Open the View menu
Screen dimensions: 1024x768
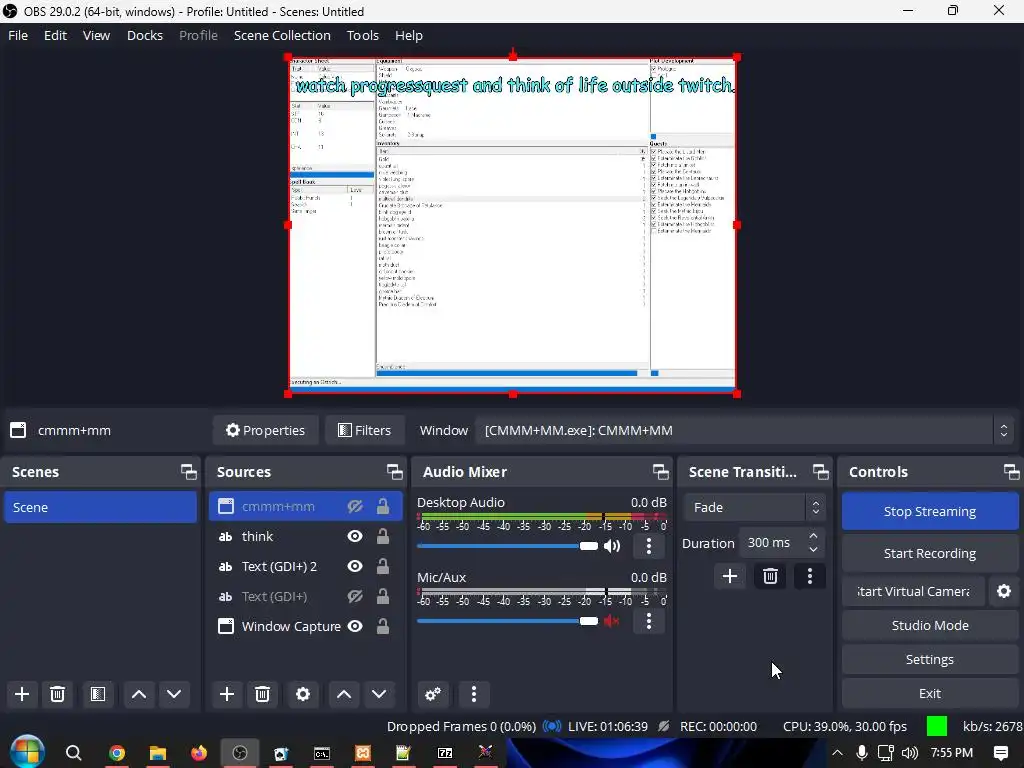(96, 35)
